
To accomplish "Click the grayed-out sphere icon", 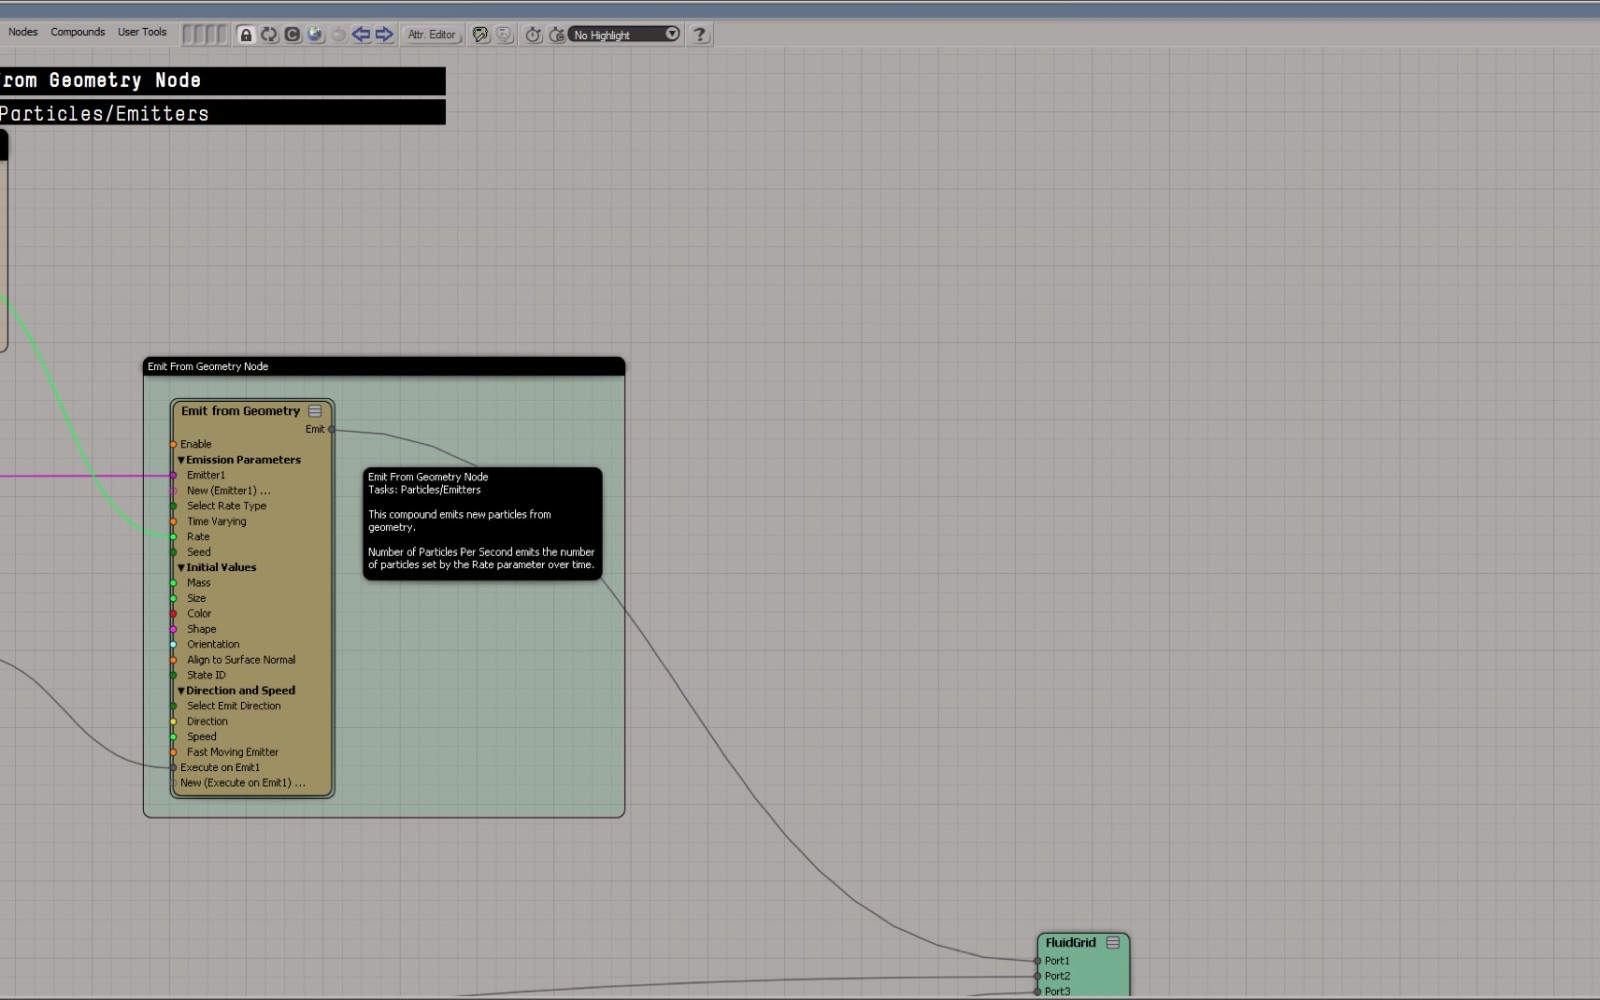I will 338,34.
